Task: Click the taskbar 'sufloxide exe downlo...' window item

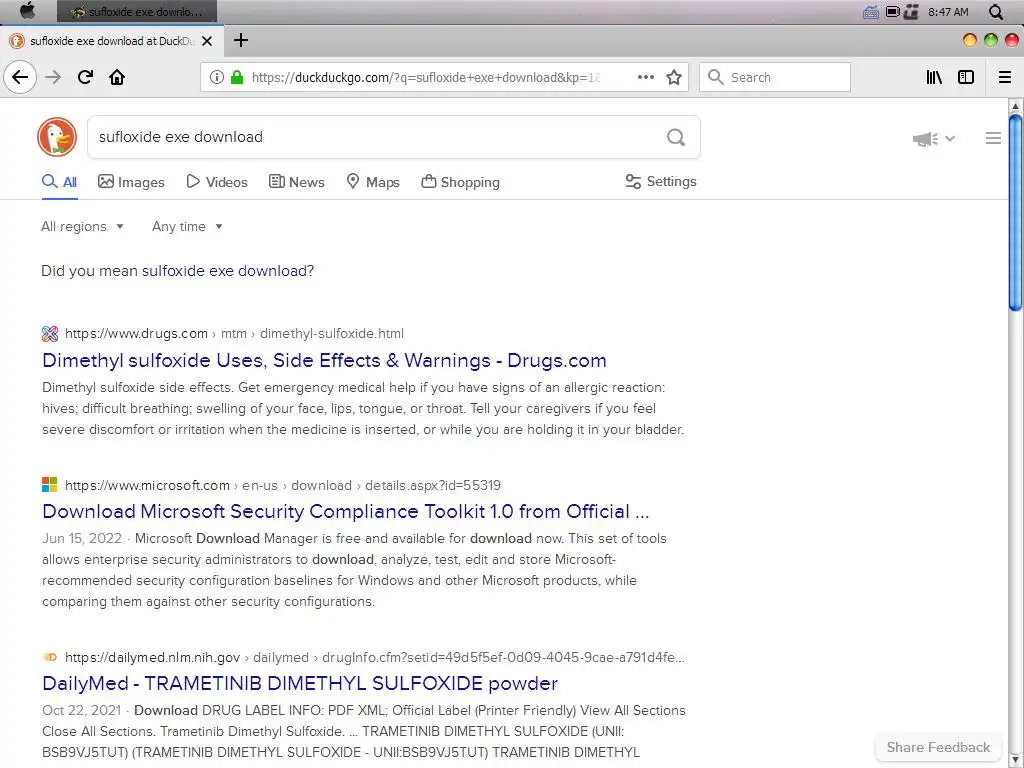Action: click(x=136, y=11)
